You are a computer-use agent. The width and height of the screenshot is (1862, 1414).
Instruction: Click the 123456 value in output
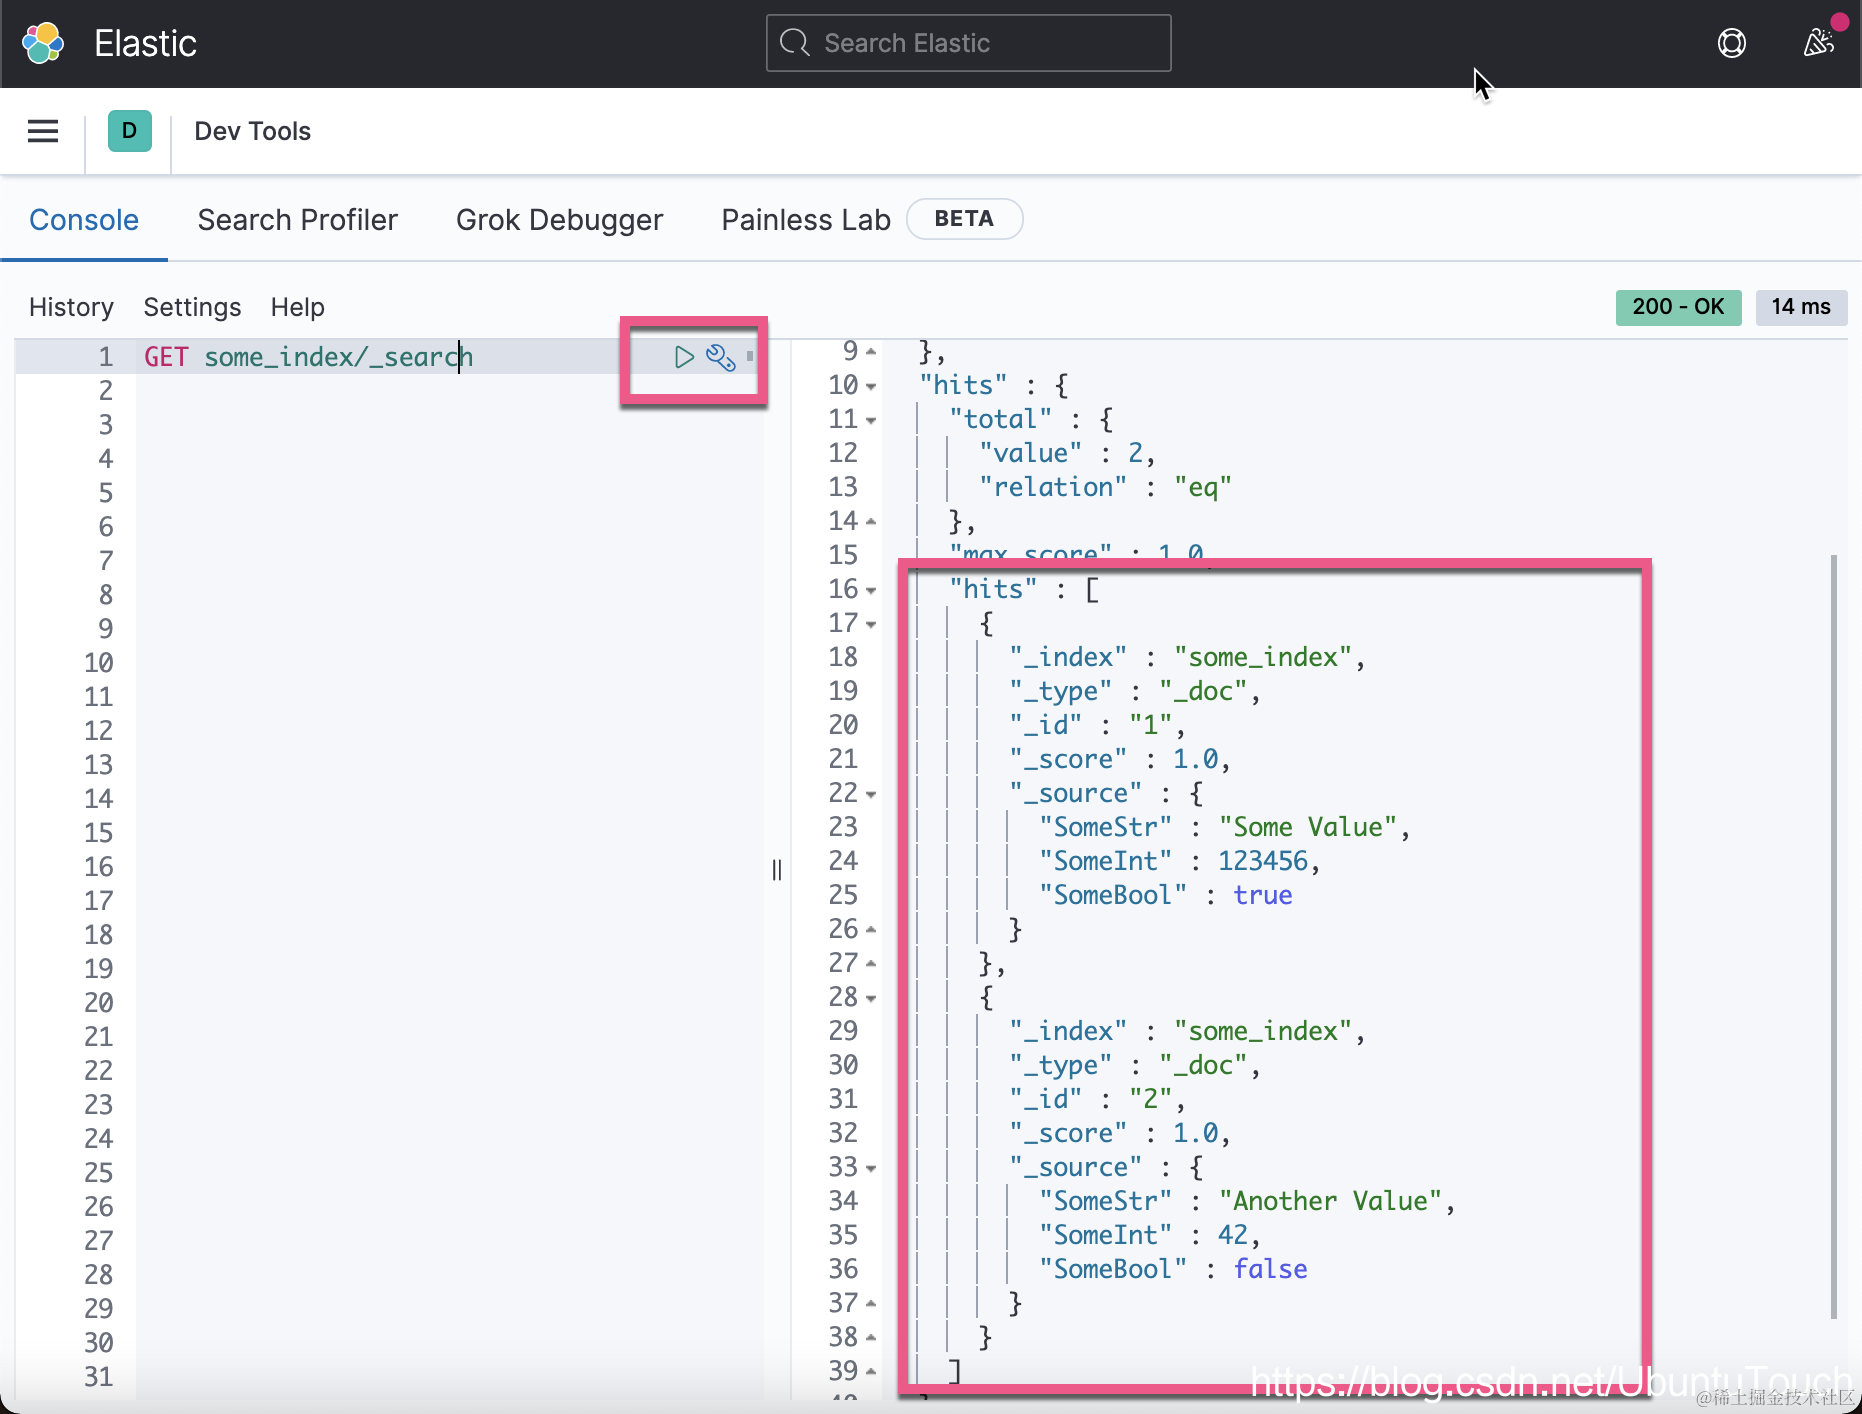coord(1263,861)
